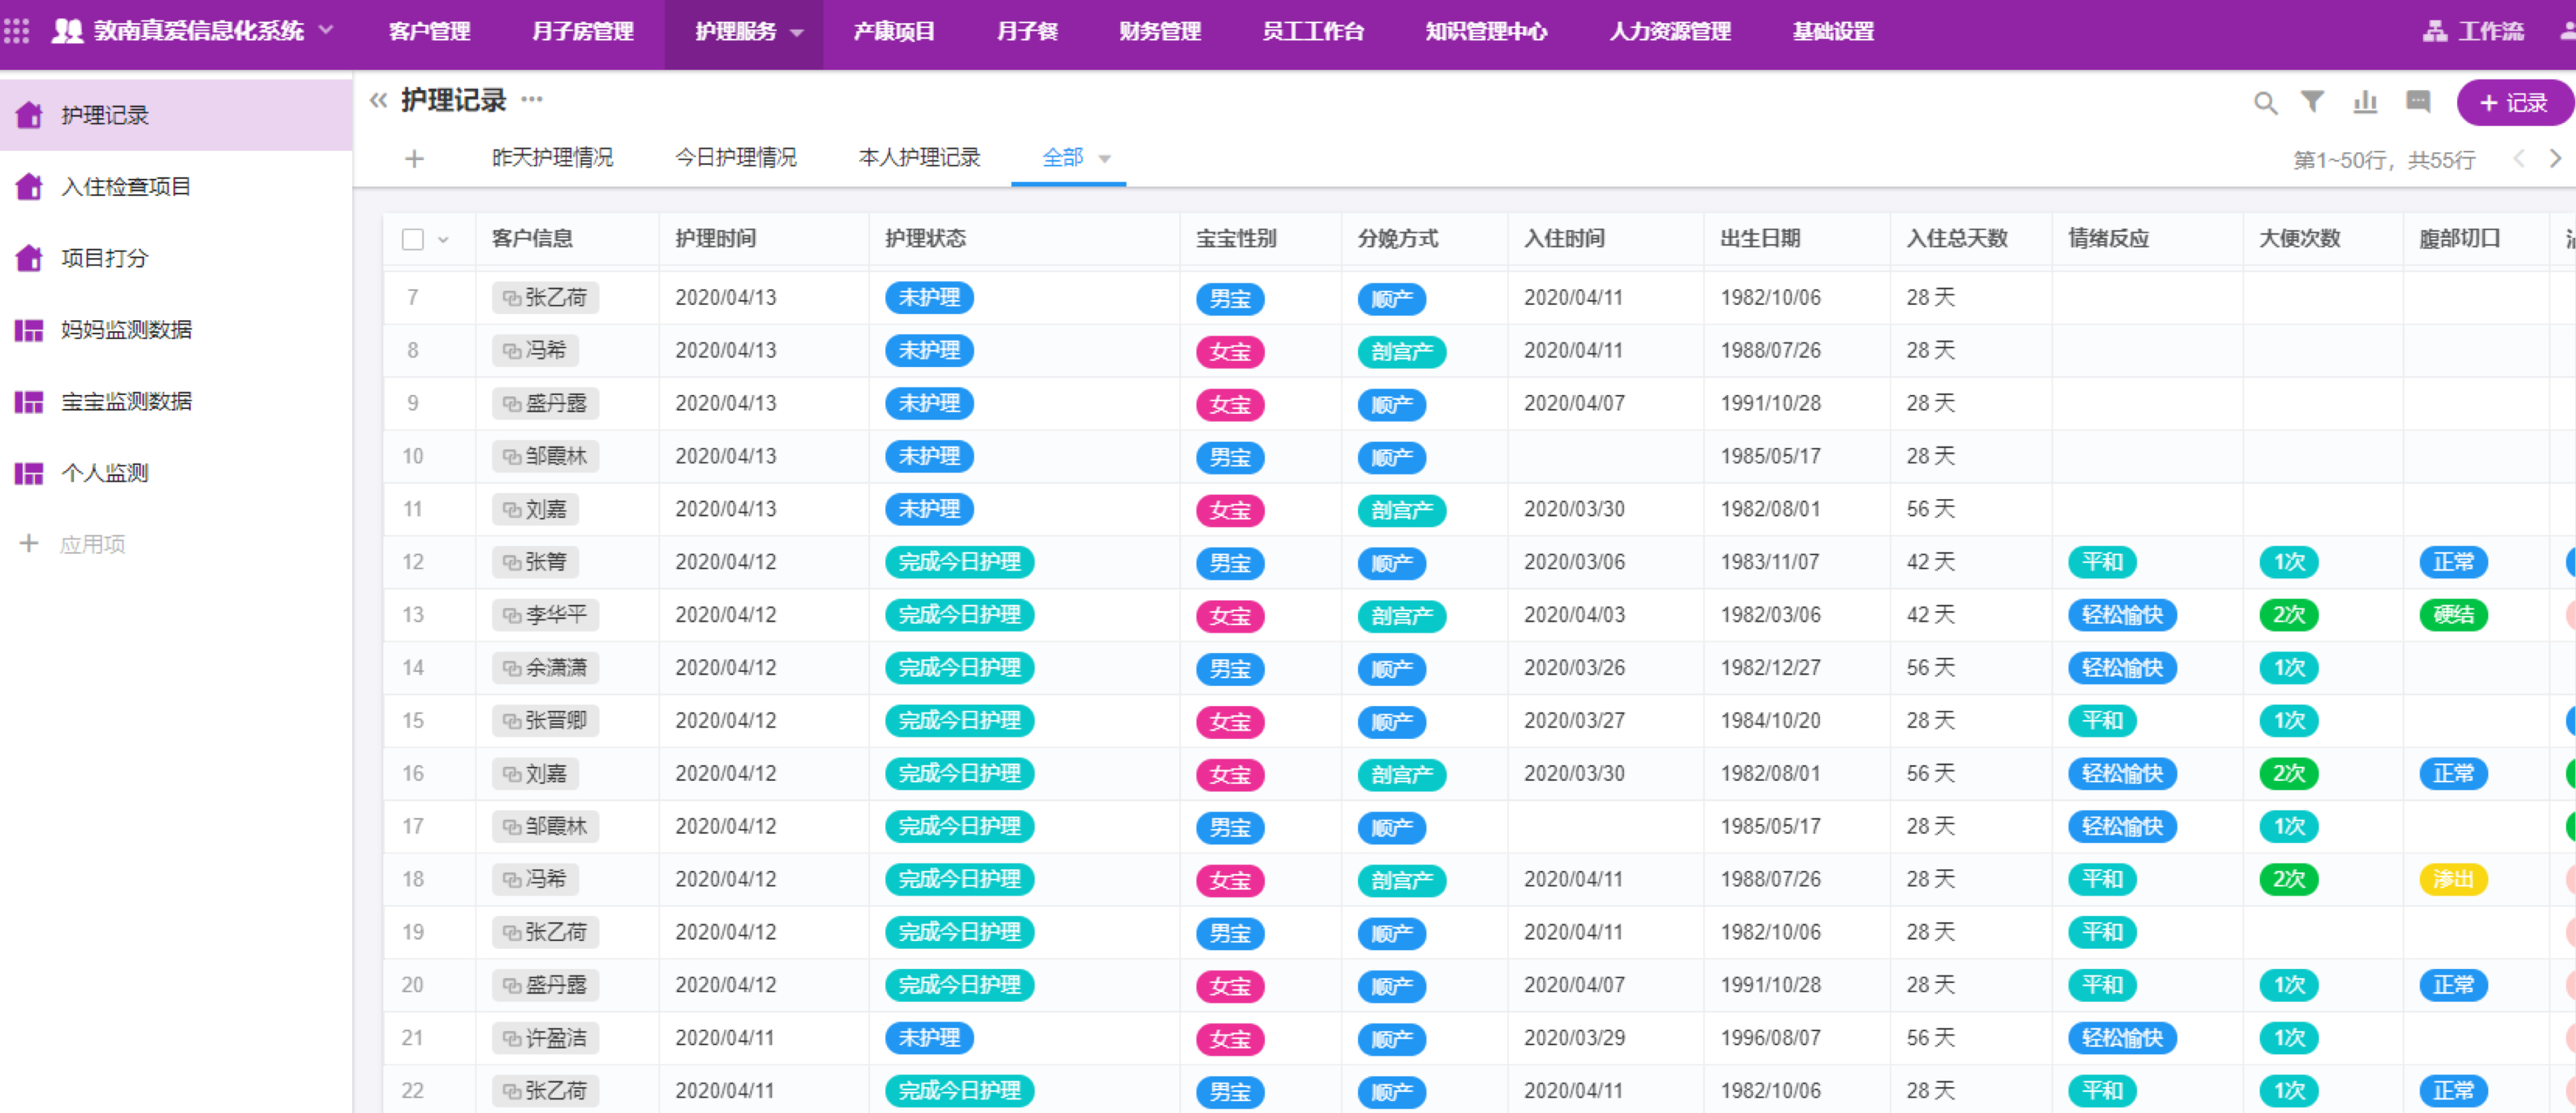2576x1113 pixels.
Task: Click the 妈妈监测数据 dashboard icon
Action: (x=29, y=330)
